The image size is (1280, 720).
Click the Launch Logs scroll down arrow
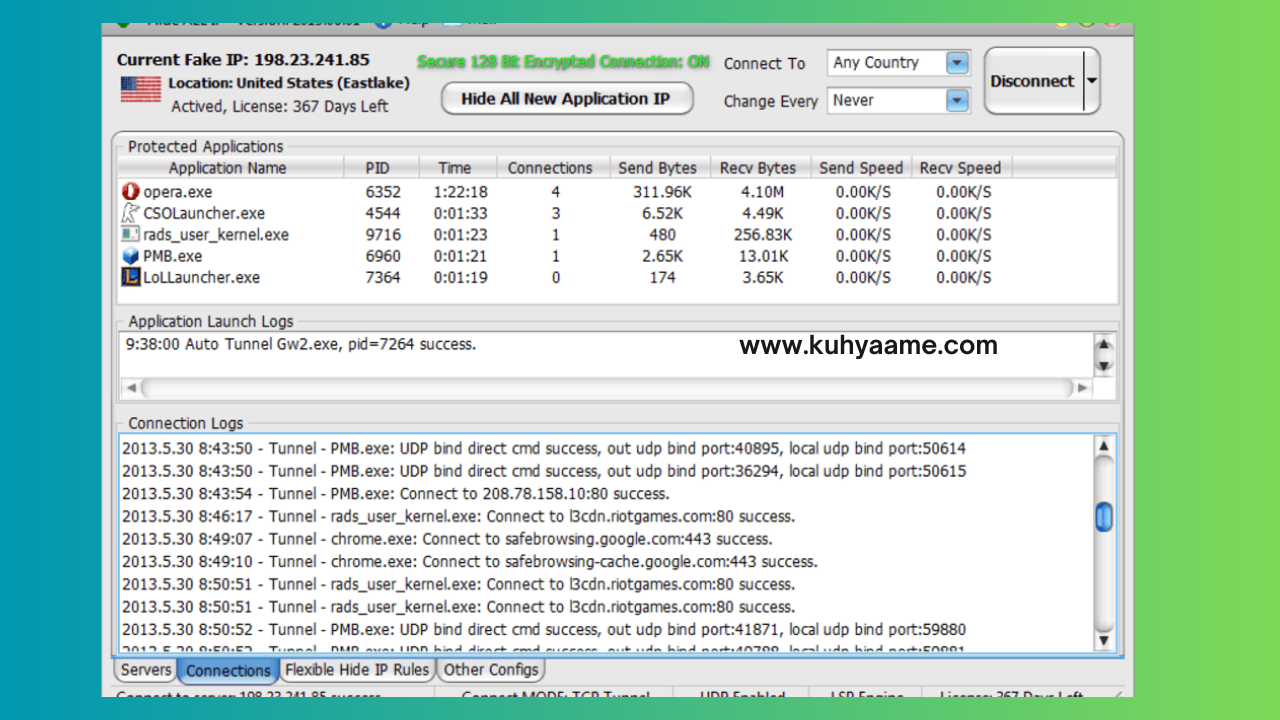[1104, 365]
